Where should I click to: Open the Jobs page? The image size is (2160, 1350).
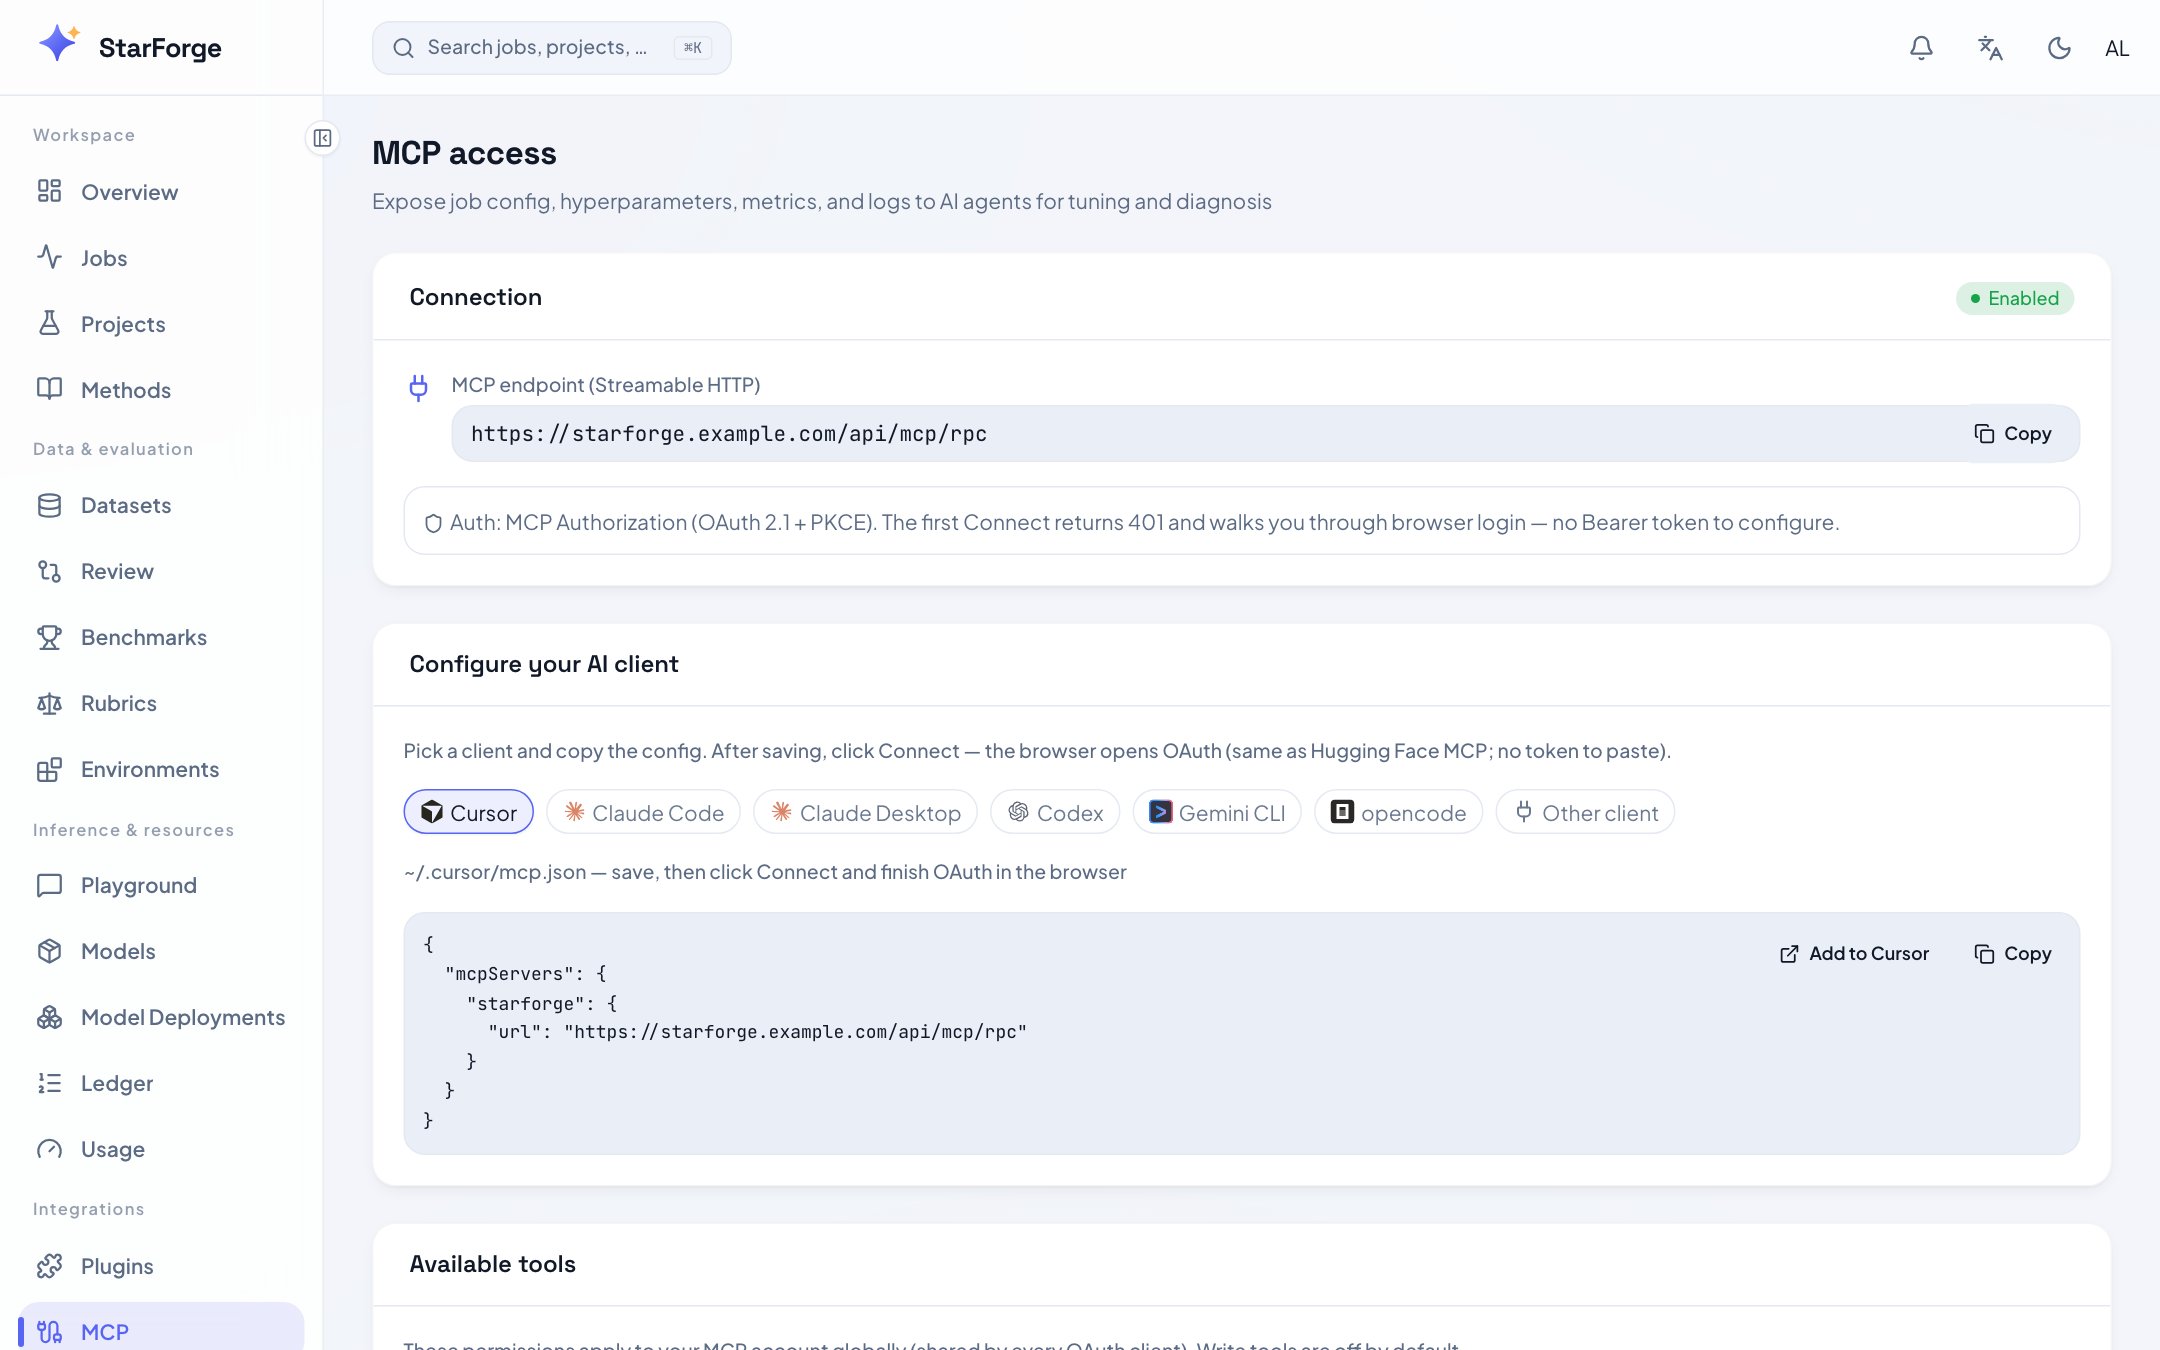click(160, 258)
